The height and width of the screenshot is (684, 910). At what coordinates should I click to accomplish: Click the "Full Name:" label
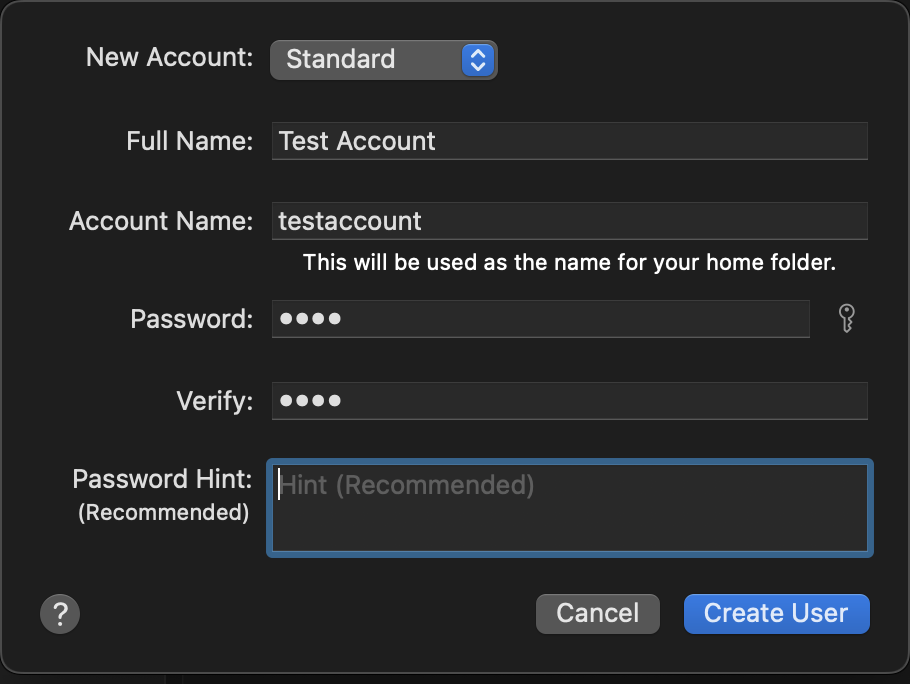pos(189,141)
